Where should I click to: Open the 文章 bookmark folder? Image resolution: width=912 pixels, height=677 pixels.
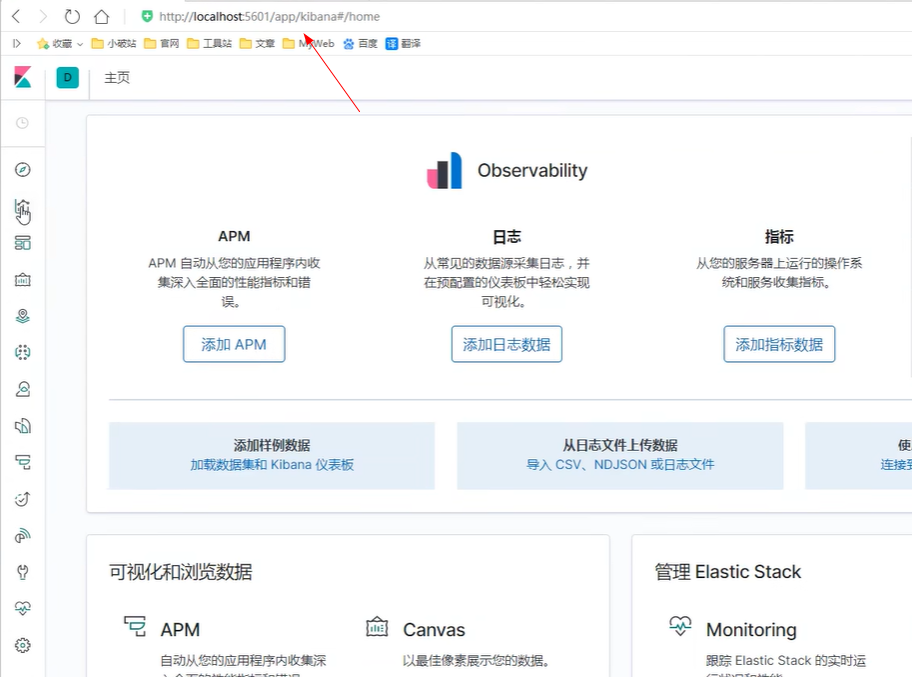coord(257,43)
